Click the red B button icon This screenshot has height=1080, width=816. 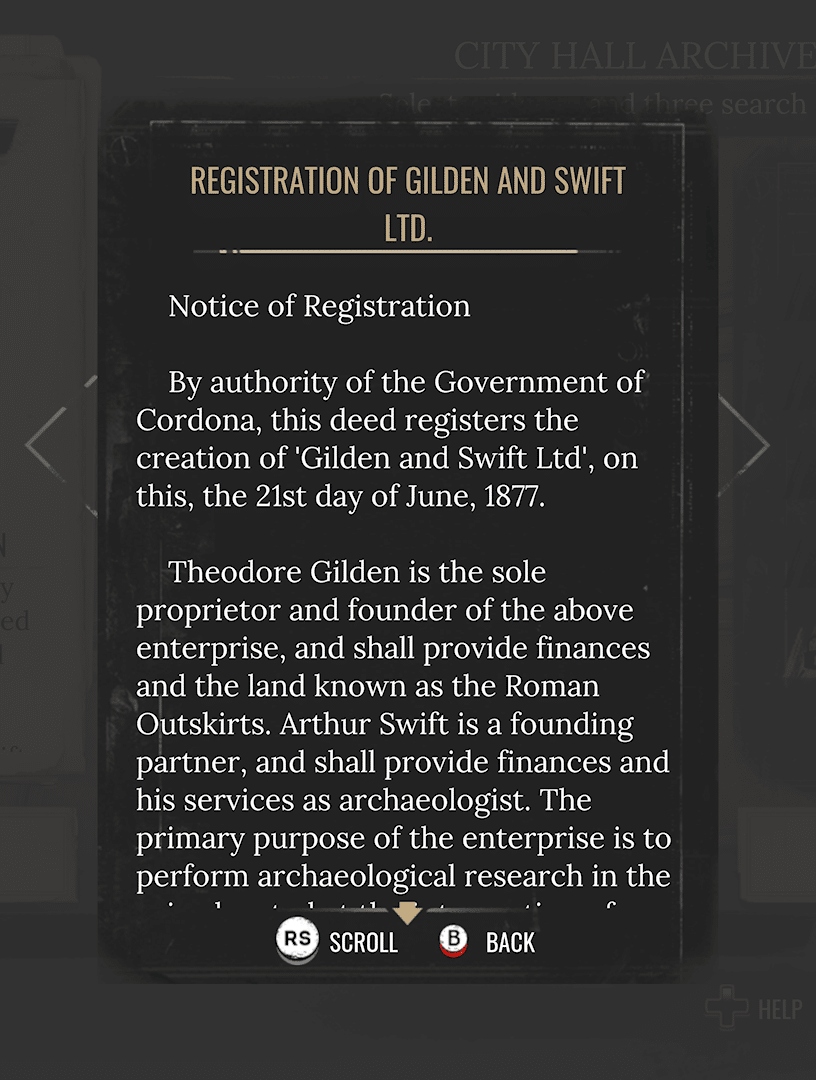pyautogui.click(x=454, y=940)
